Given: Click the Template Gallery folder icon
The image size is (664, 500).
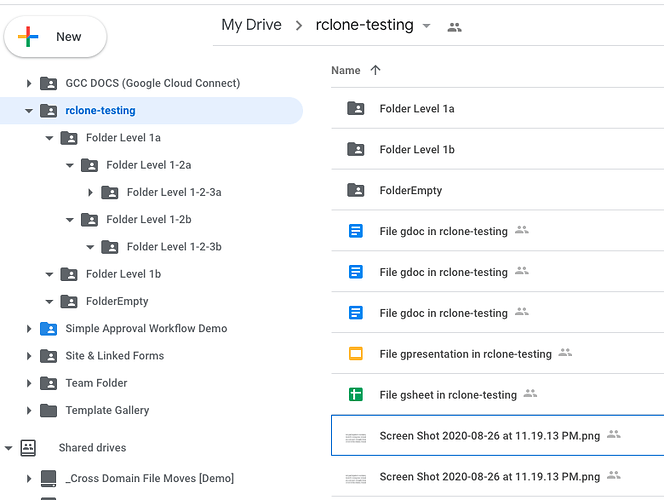Looking at the screenshot, I should pyautogui.click(x=49, y=410).
